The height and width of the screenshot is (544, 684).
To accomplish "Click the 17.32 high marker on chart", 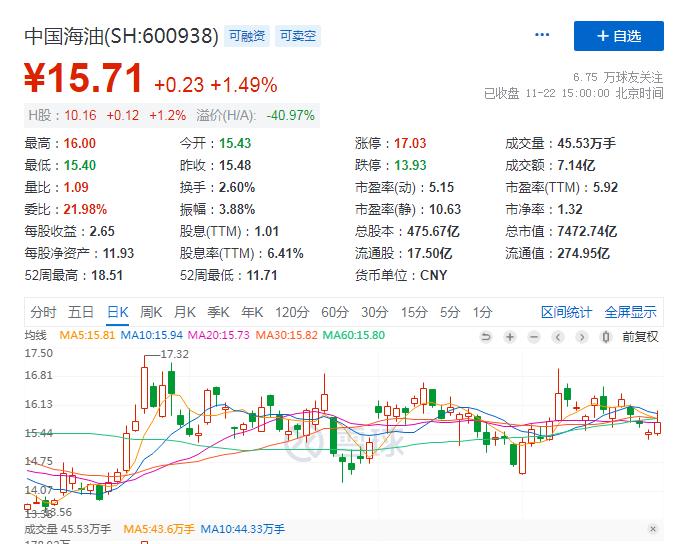I will click(x=174, y=354).
